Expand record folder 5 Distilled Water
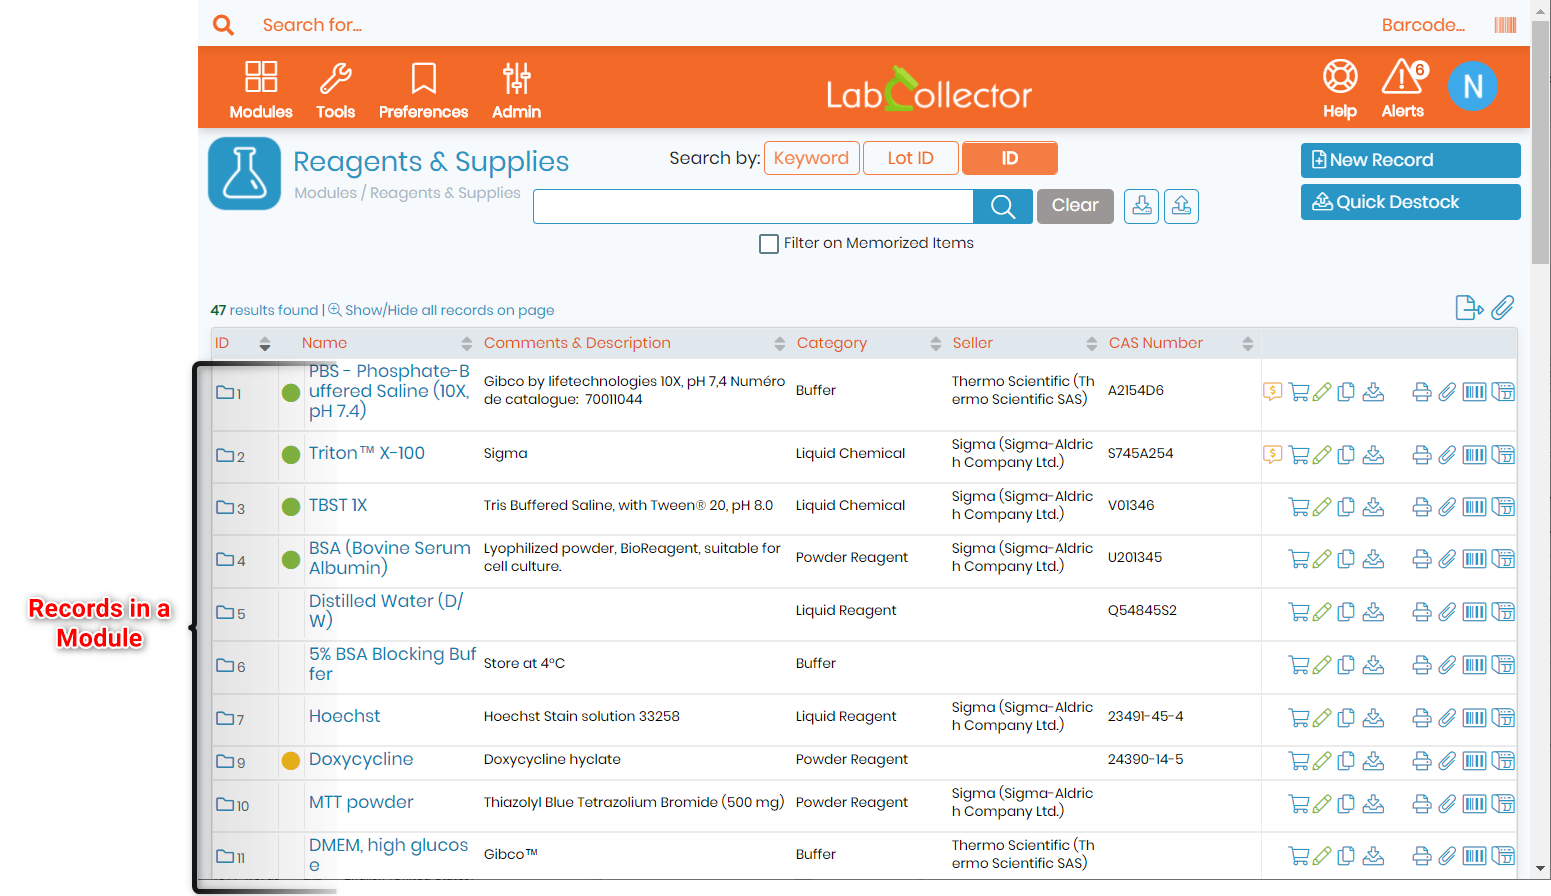The width and height of the screenshot is (1551, 896). pos(225,612)
